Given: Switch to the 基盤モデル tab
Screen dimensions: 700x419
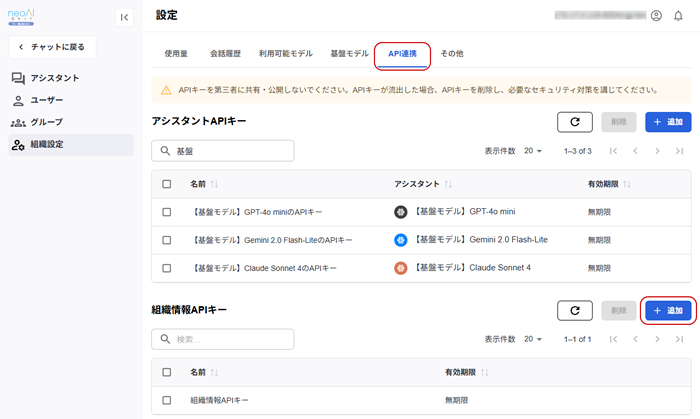Looking at the screenshot, I should point(349,53).
